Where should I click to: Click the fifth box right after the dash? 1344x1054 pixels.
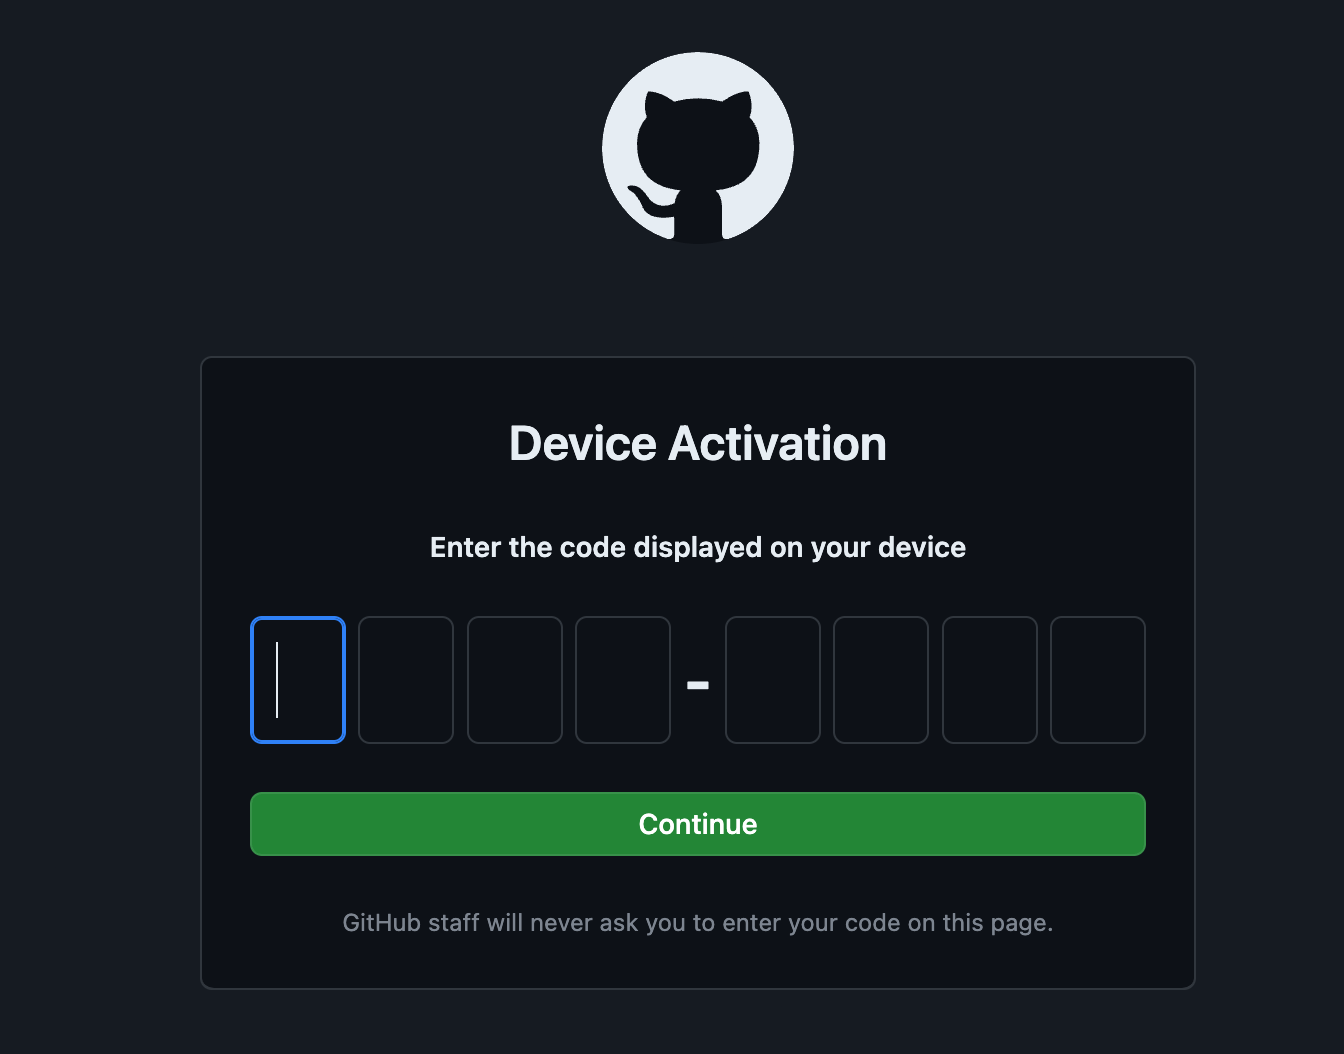(x=773, y=680)
